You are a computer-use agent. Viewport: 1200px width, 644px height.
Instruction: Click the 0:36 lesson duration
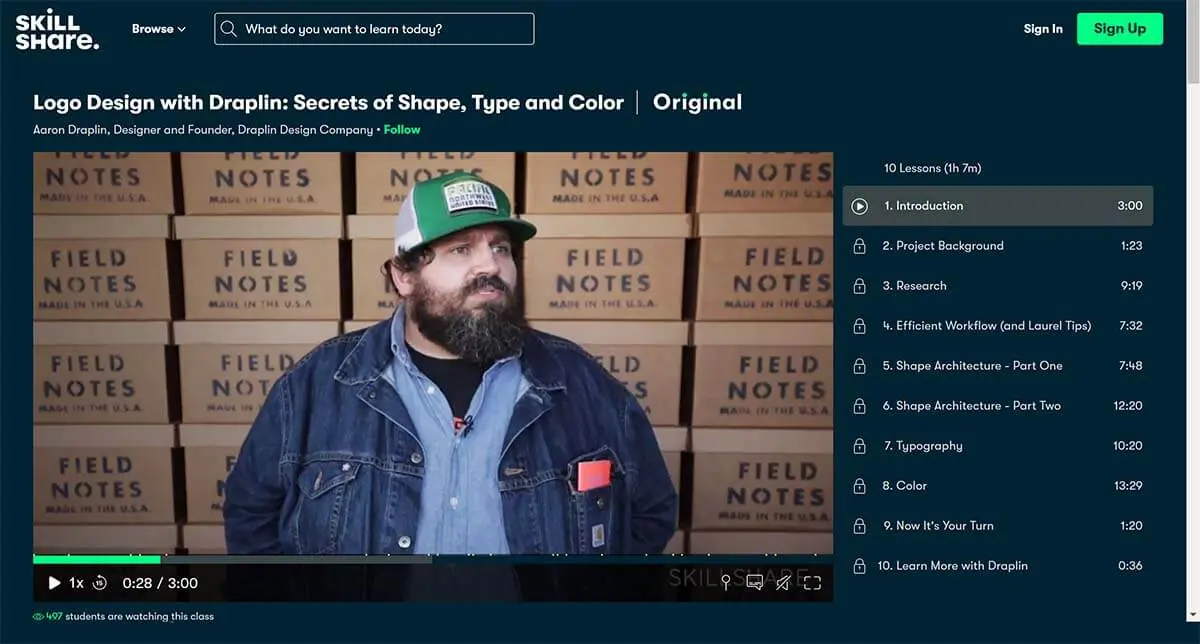[x=1130, y=566]
